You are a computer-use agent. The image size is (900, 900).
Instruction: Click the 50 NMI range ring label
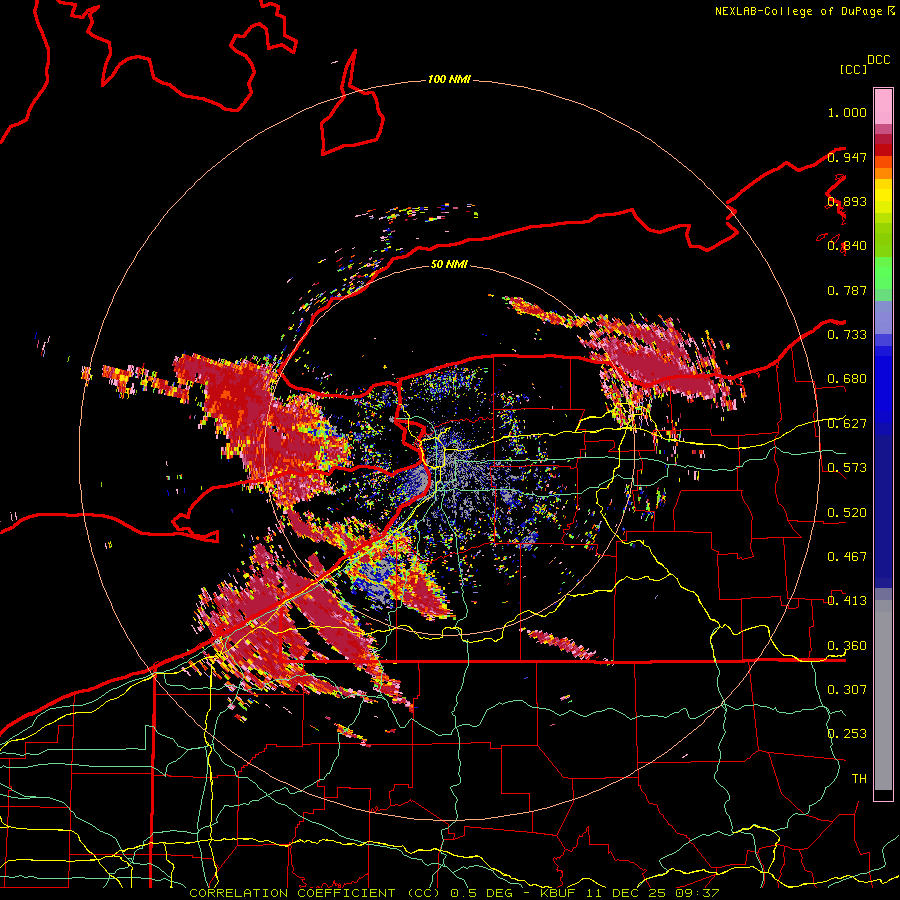[x=449, y=264]
